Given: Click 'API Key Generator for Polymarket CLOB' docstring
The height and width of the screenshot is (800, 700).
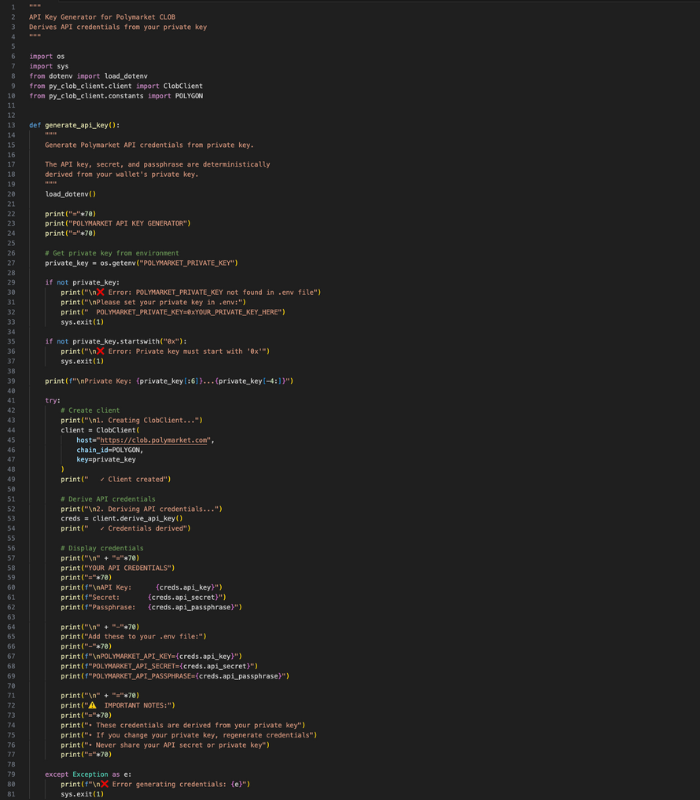Looking at the screenshot, I should tap(102, 17).
